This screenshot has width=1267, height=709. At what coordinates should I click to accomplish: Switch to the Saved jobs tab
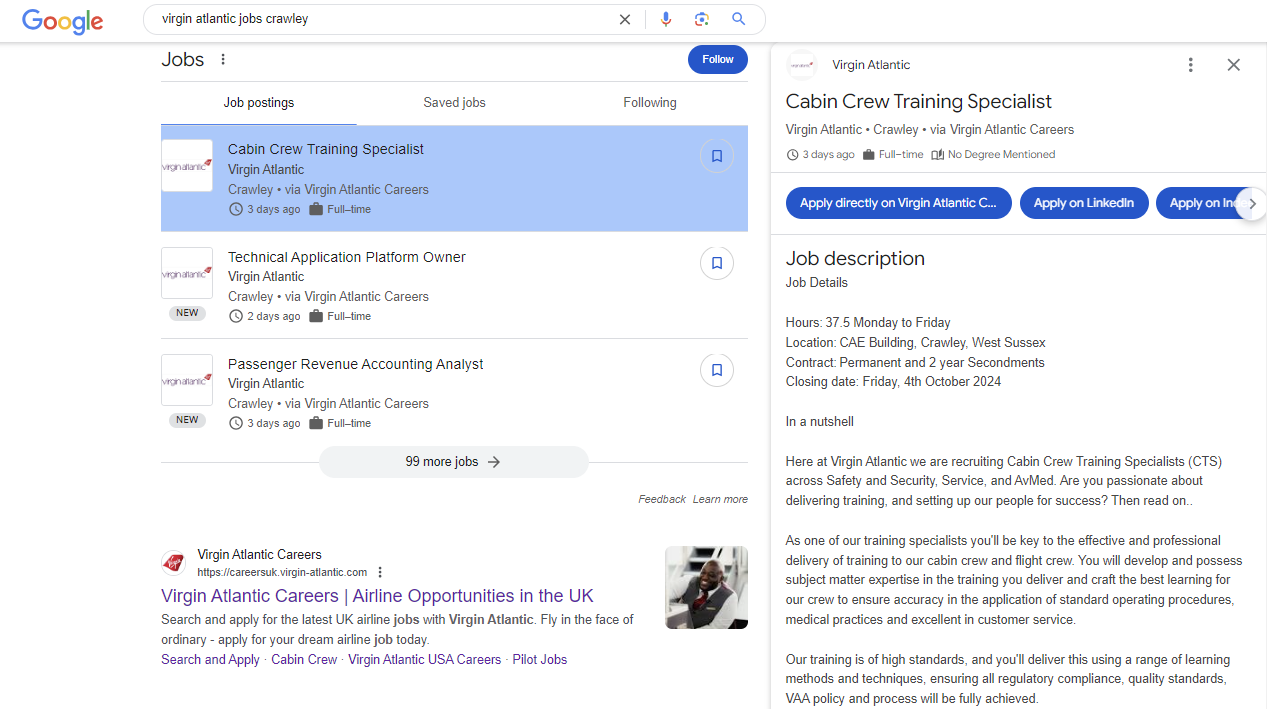454,102
